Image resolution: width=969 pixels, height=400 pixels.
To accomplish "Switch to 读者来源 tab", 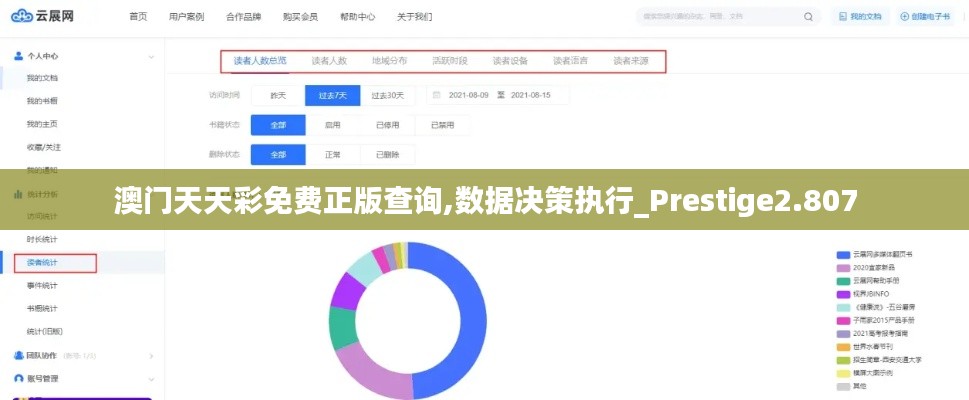I will point(631,61).
